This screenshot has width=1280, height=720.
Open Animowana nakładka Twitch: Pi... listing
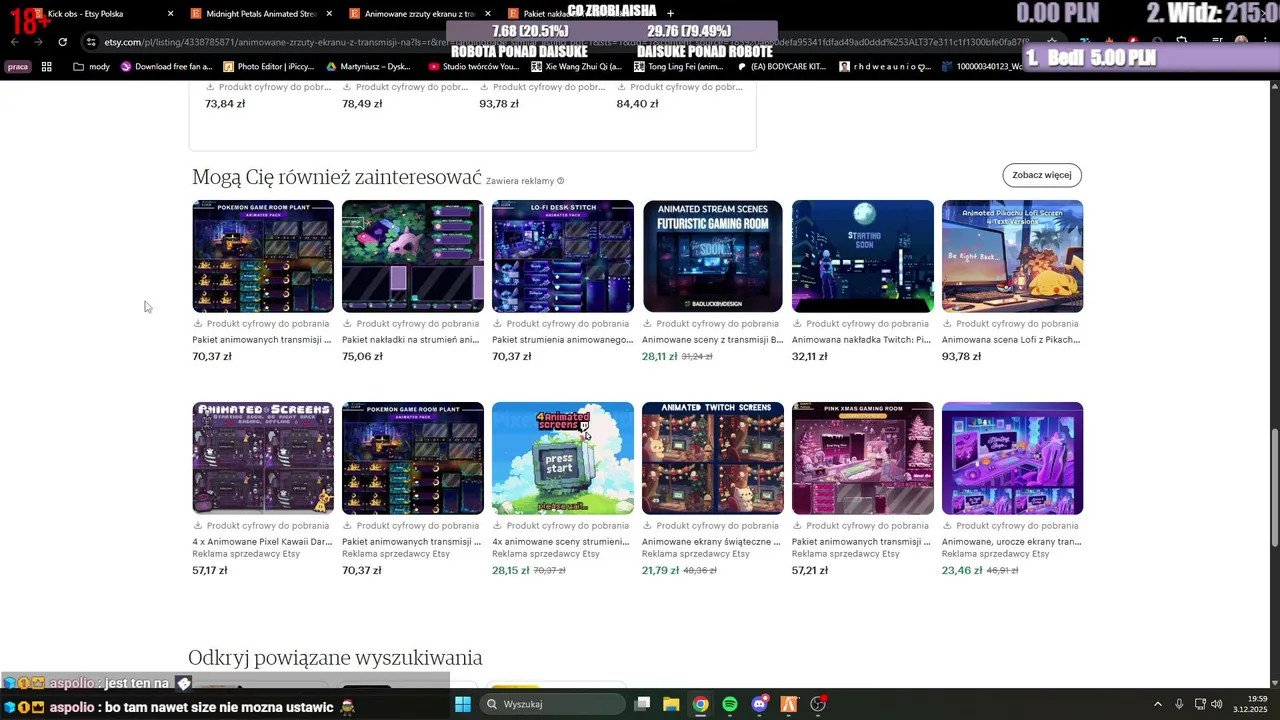(861, 340)
